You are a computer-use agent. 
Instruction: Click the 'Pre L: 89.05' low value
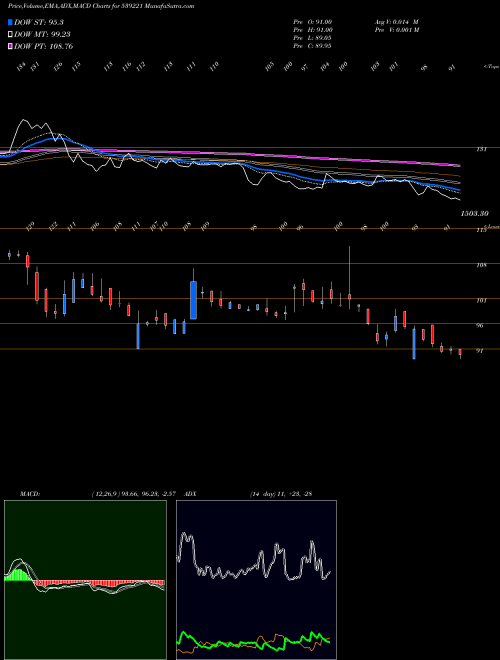pyautogui.click(x=313, y=38)
